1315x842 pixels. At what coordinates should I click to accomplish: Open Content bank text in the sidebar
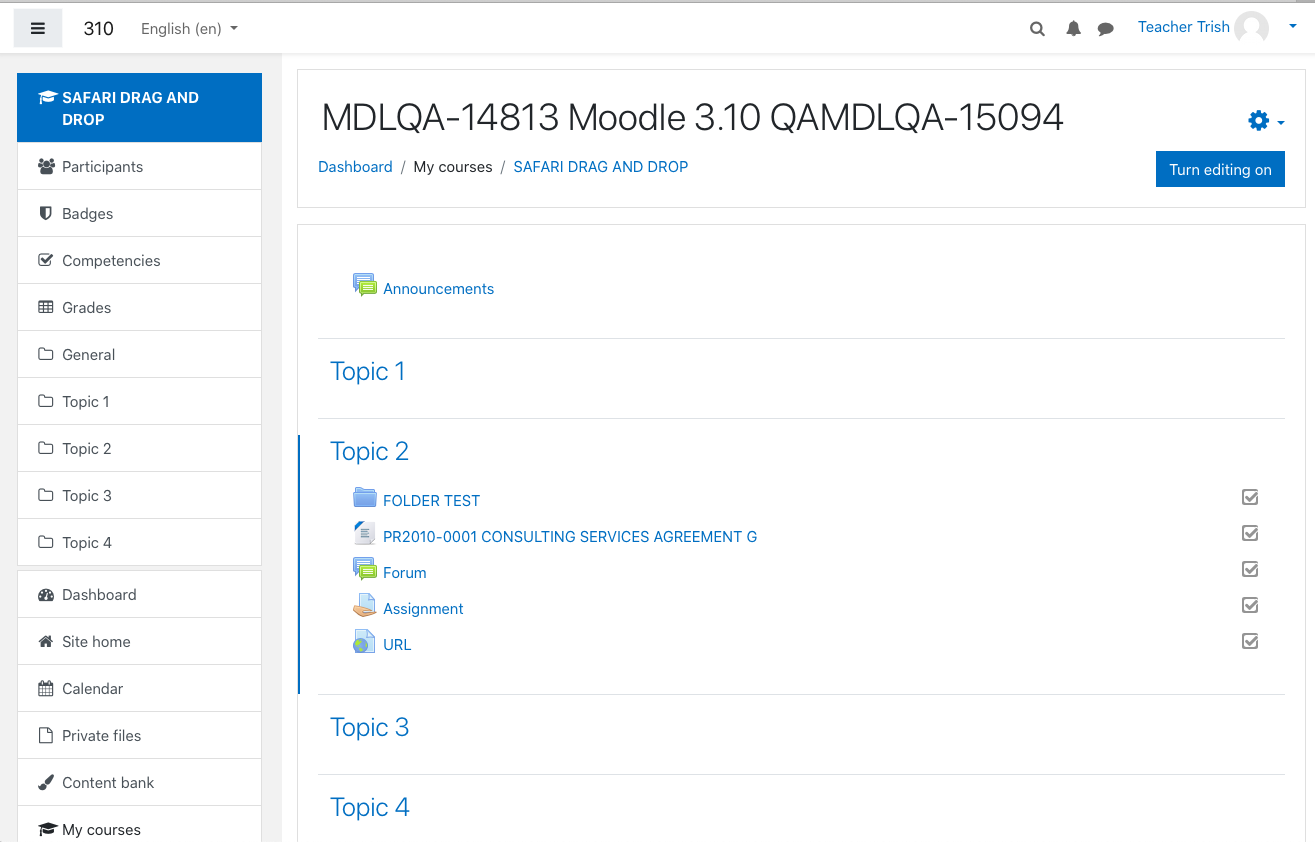click(108, 782)
